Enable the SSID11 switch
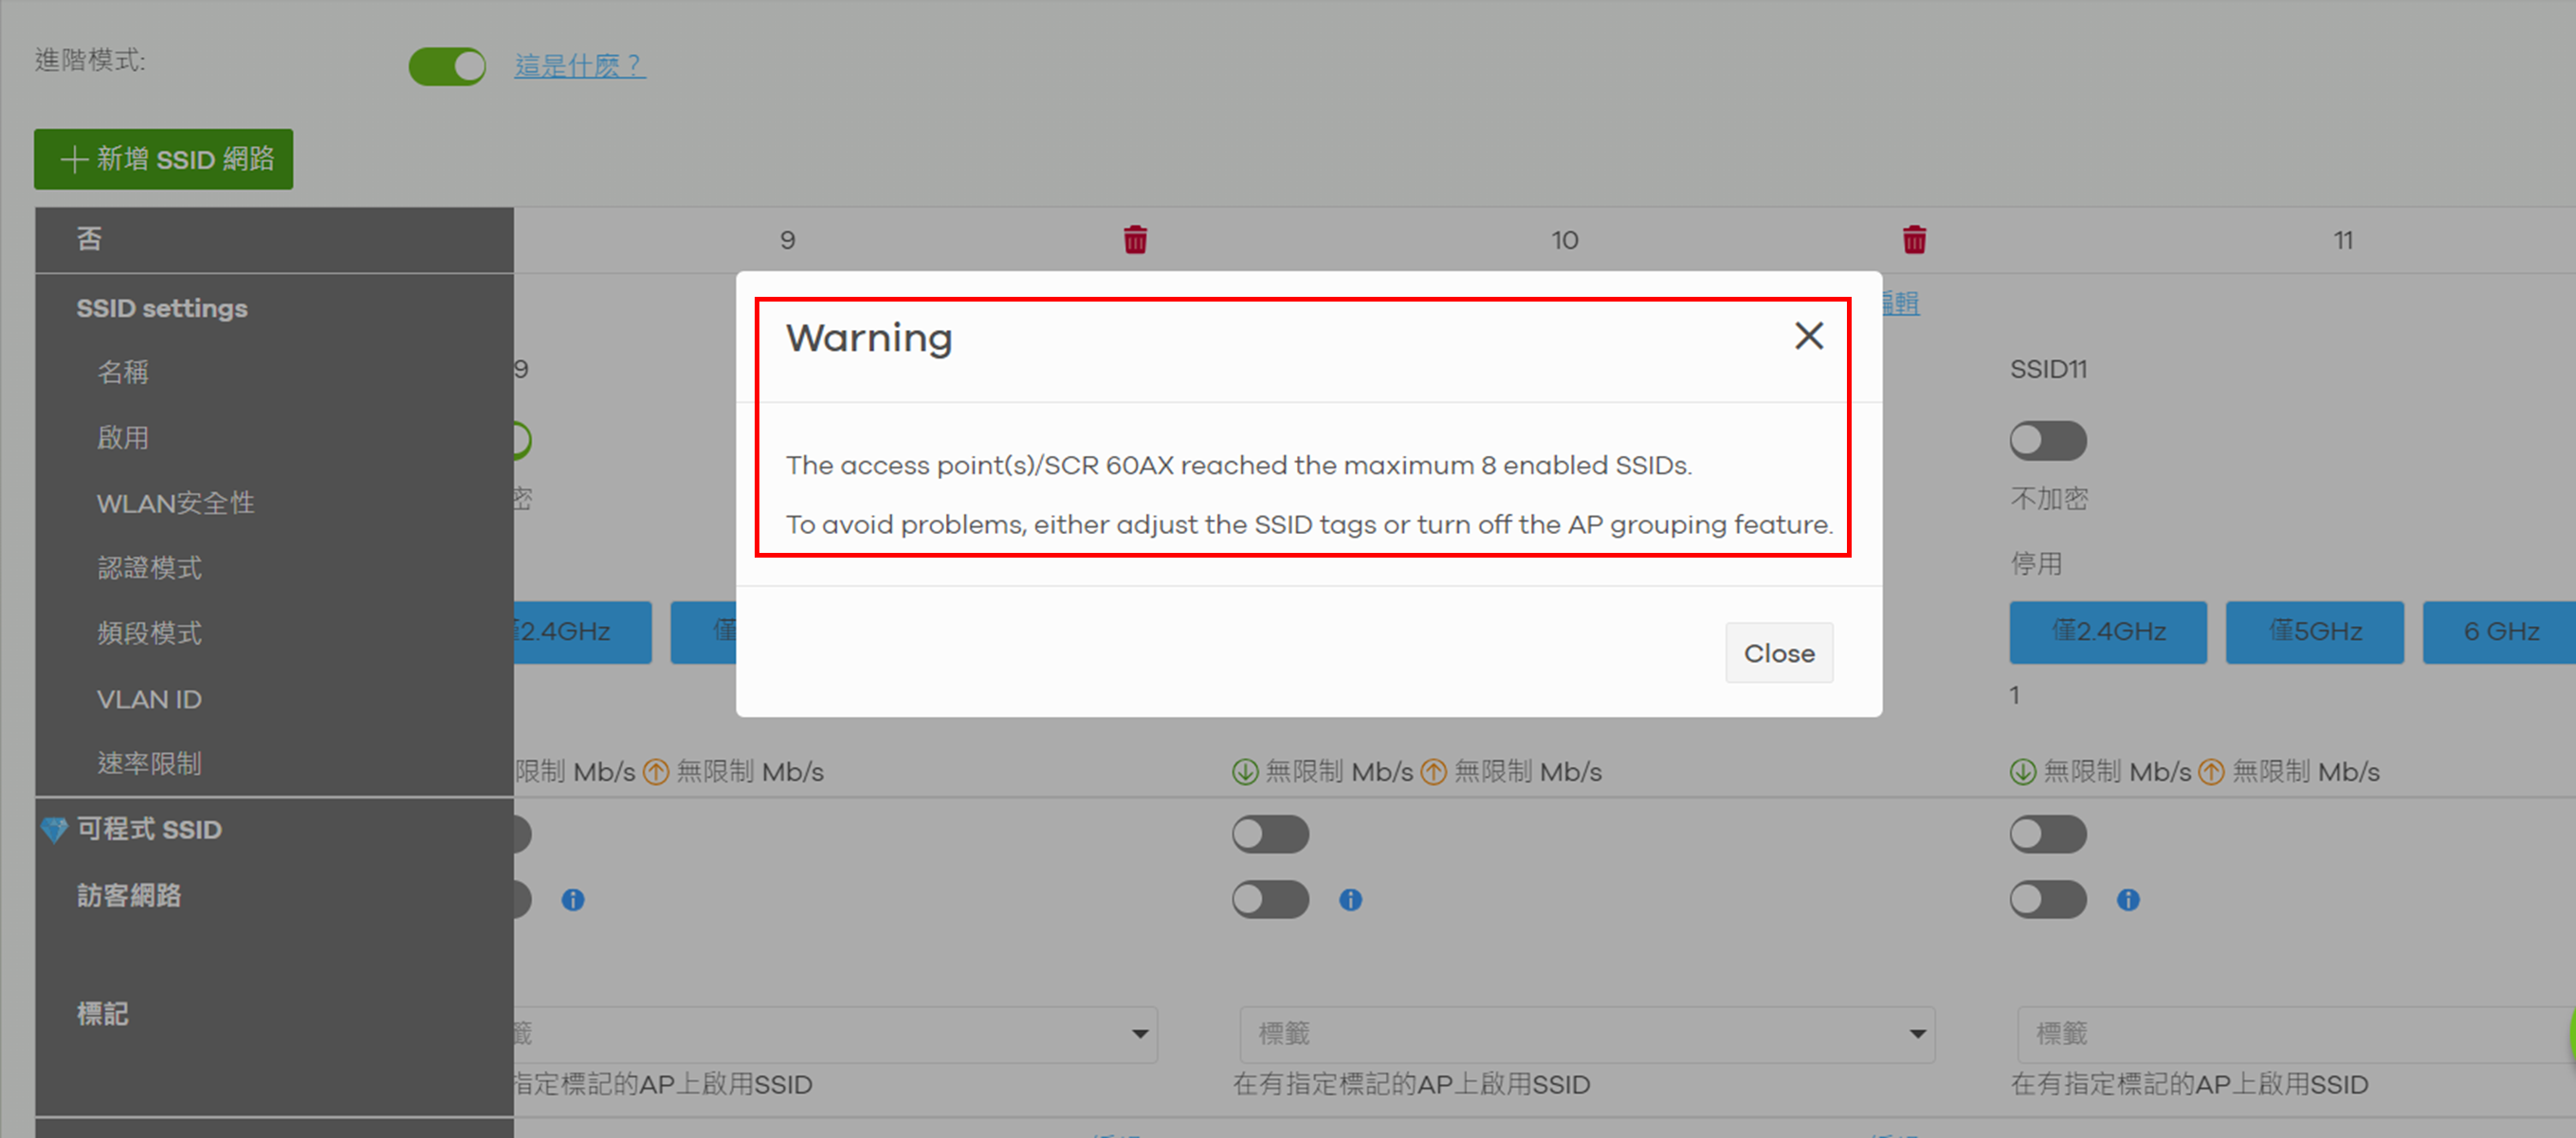The height and width of the screenshot is (1138, 2576). 2047,441
